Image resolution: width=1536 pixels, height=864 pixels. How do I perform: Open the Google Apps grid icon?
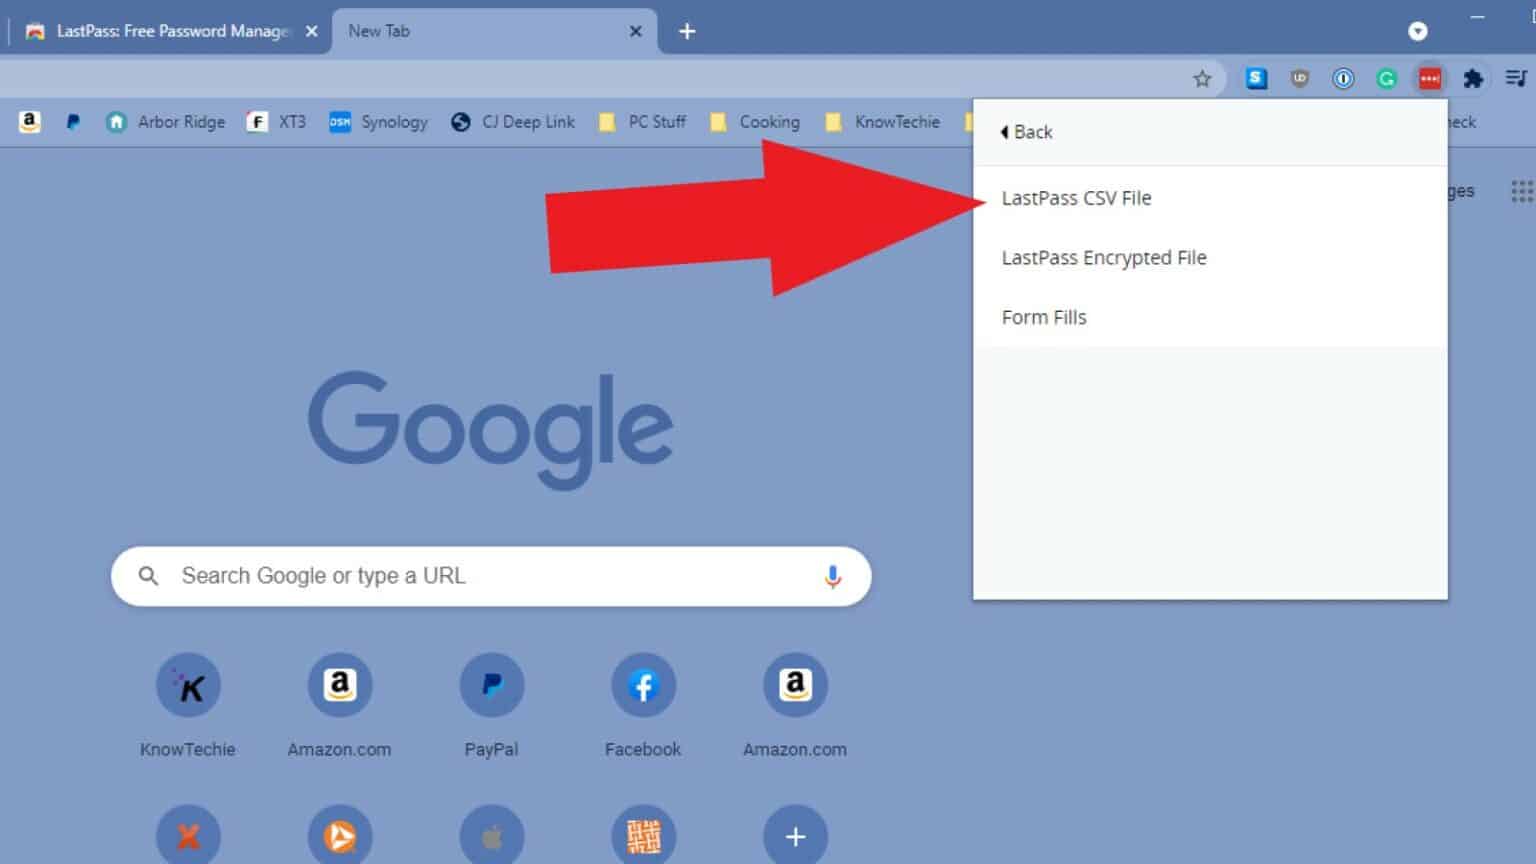(x=1522, y=190)
